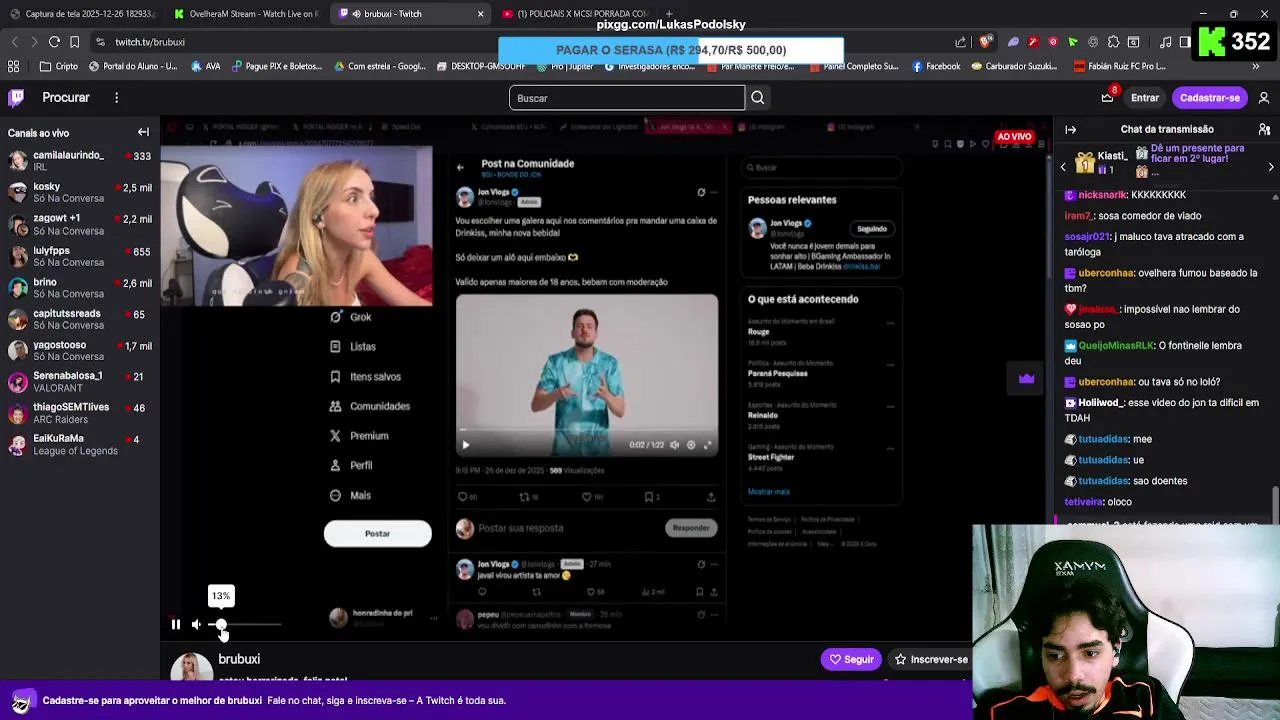Adjust the volume slider handle

click(x=221, y=624)
